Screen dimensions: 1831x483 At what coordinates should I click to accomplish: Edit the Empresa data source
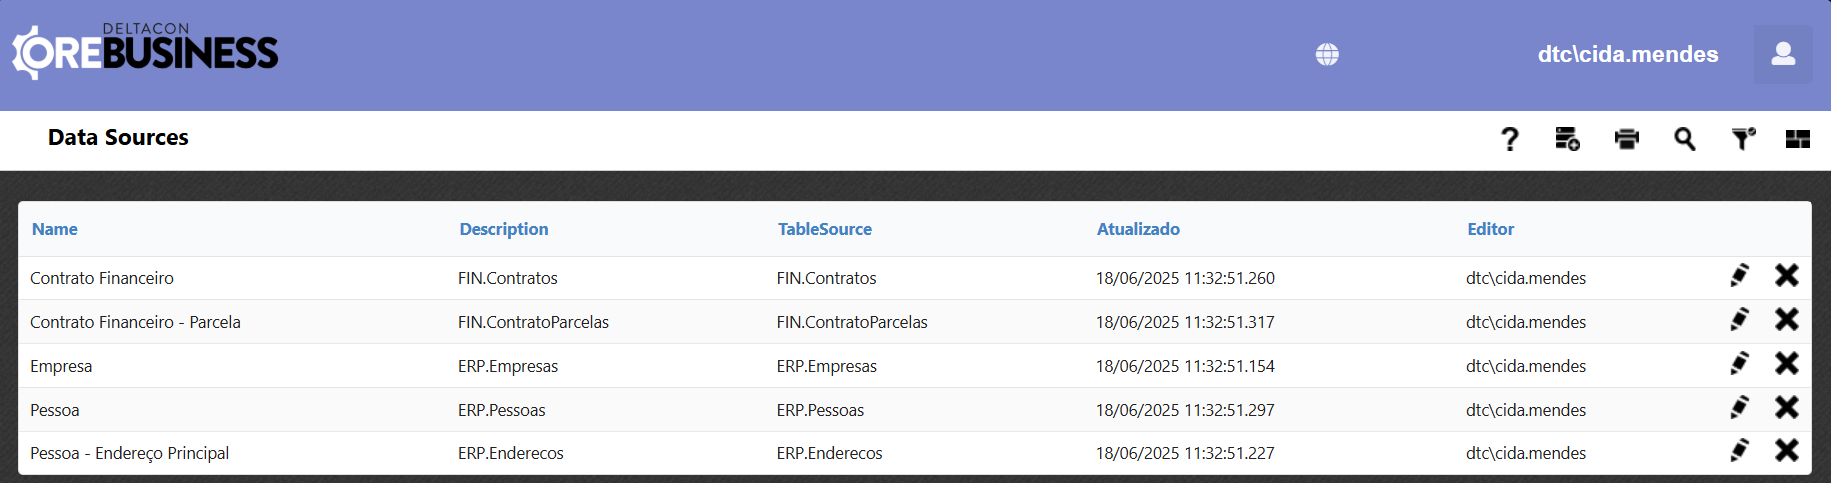click(1739, 364)
